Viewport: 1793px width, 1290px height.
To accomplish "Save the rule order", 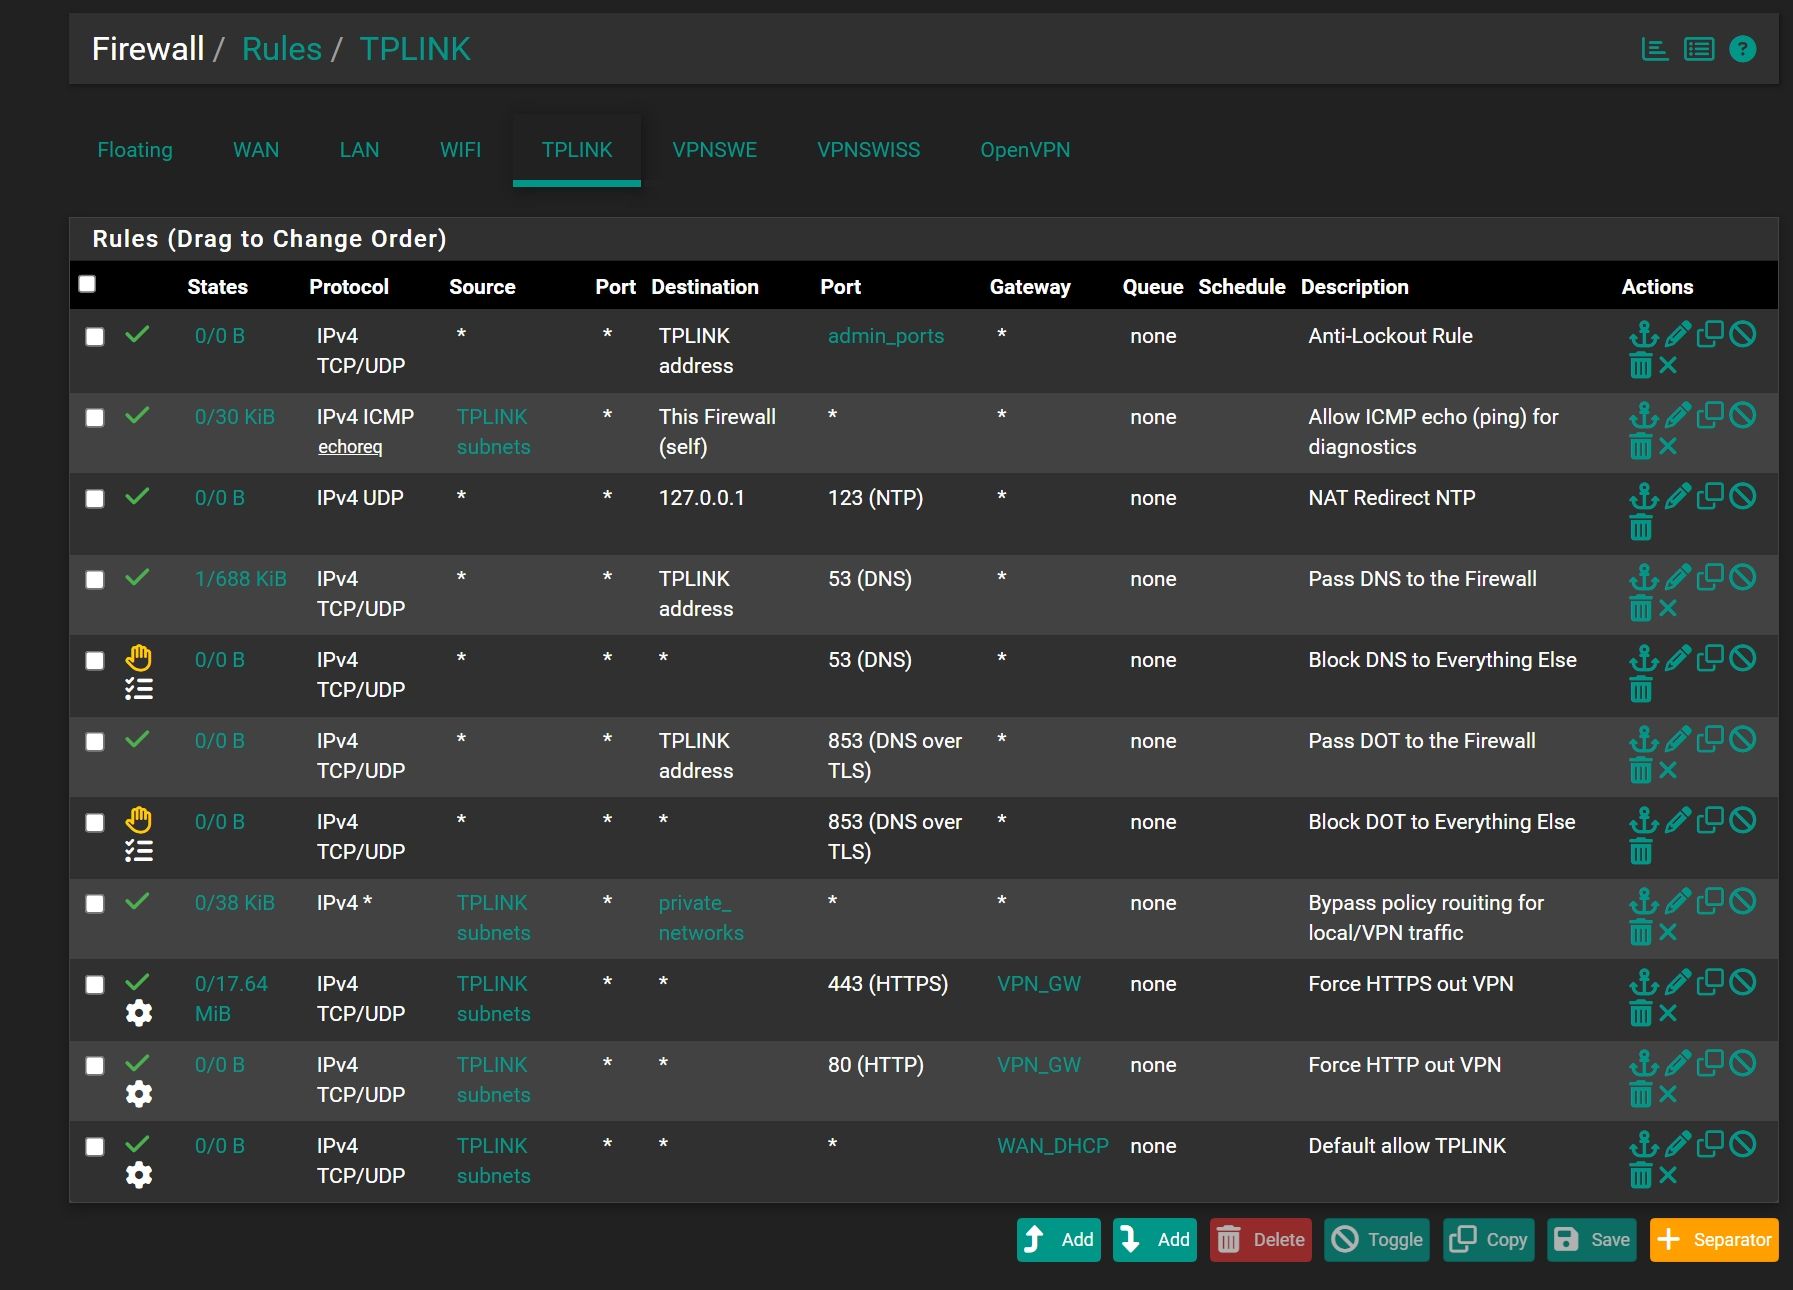I will click(1592, 1240).
